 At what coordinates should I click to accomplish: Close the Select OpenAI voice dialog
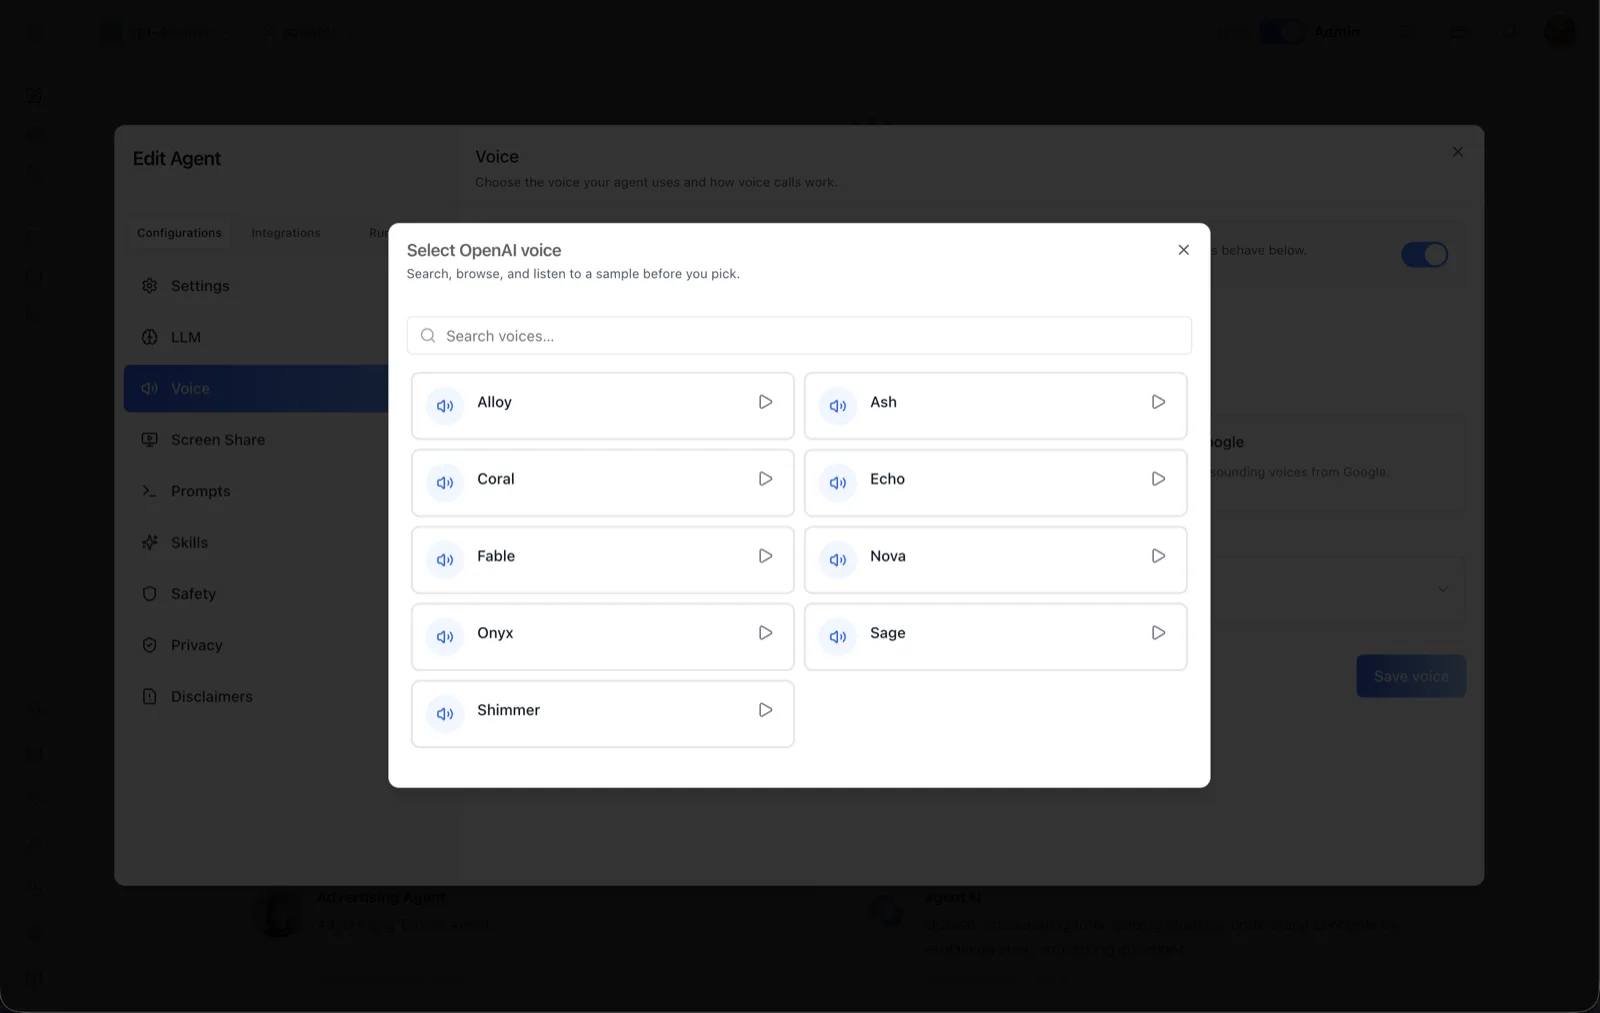(1183, 250)
